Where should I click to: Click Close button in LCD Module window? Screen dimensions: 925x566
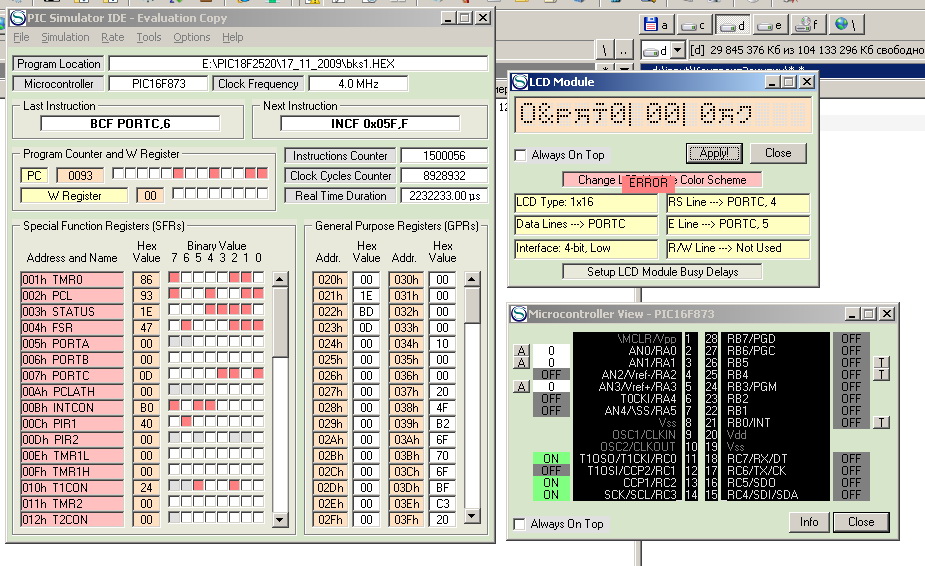pyautogui.click(x=778, y=153)
